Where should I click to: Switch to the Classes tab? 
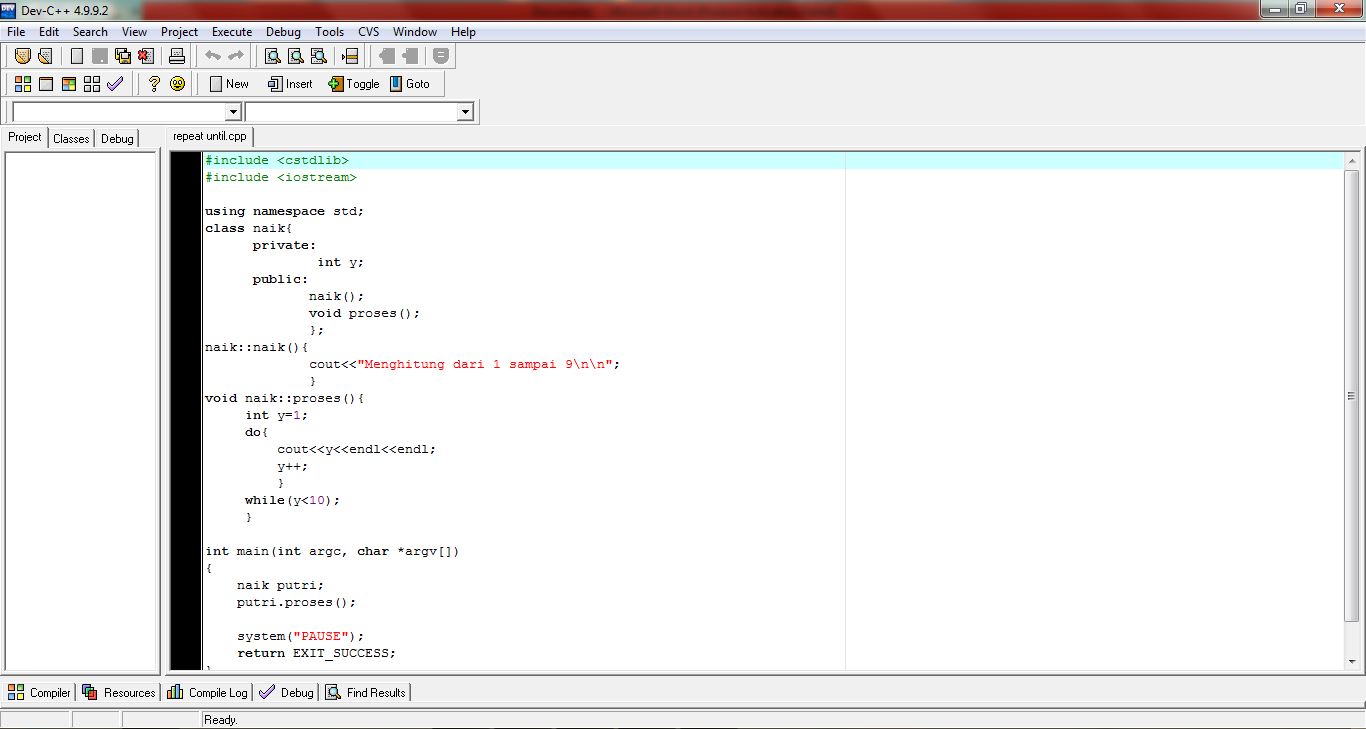click(70, 138)
